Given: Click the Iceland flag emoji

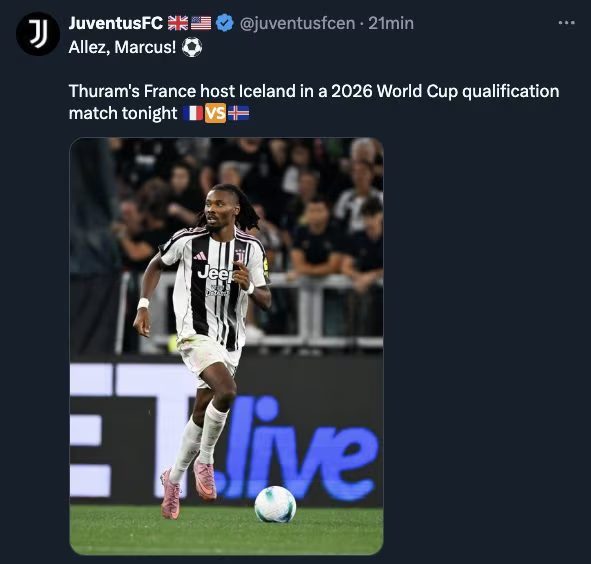Looking at the screenshot, I should pos(239,113).
